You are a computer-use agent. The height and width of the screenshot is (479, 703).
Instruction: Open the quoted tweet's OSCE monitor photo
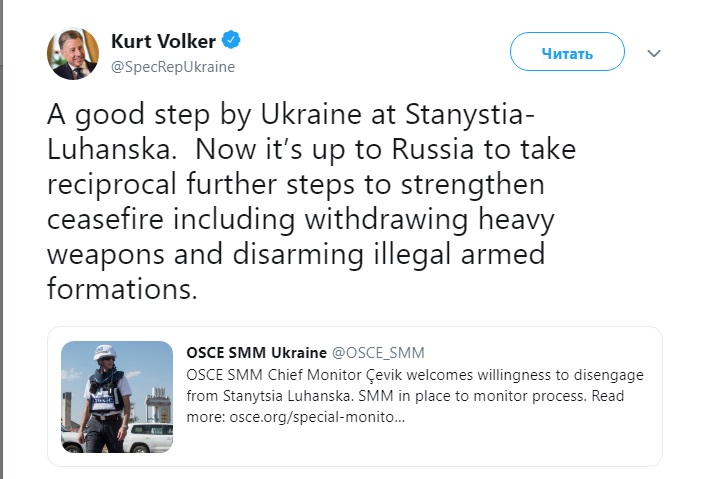(x=117, y=395)
